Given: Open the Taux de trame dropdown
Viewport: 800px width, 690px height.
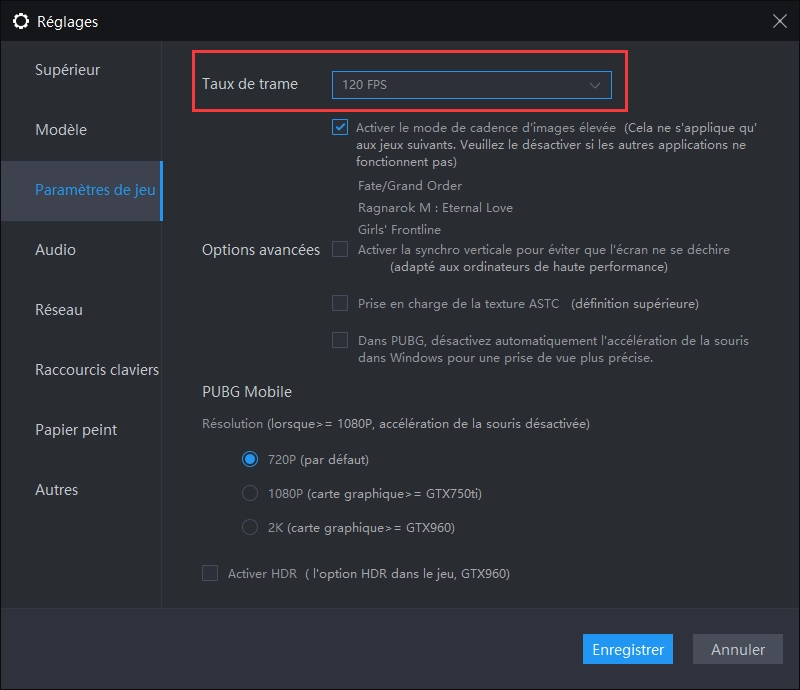Looking at the screenshot, I should tap(471, 86).
